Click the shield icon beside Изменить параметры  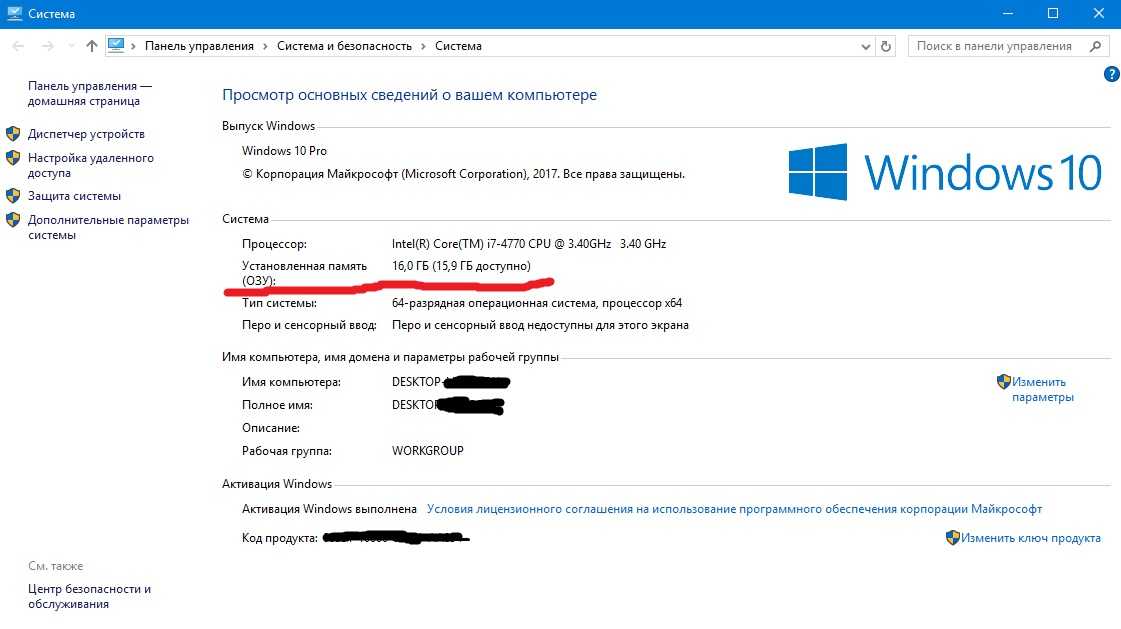click(1004, 382)
